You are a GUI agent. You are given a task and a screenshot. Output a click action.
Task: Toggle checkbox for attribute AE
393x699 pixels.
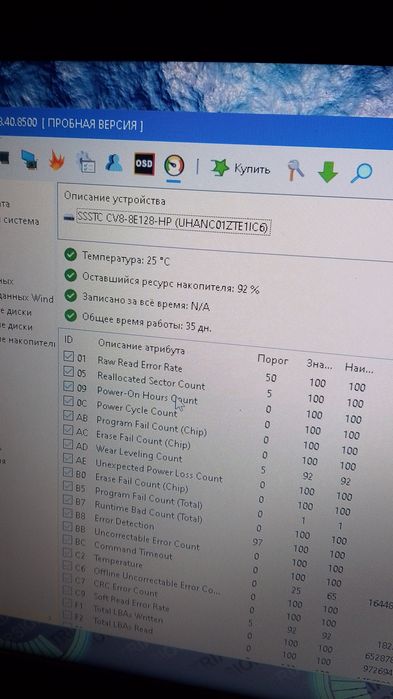click(x=68, y=458)
